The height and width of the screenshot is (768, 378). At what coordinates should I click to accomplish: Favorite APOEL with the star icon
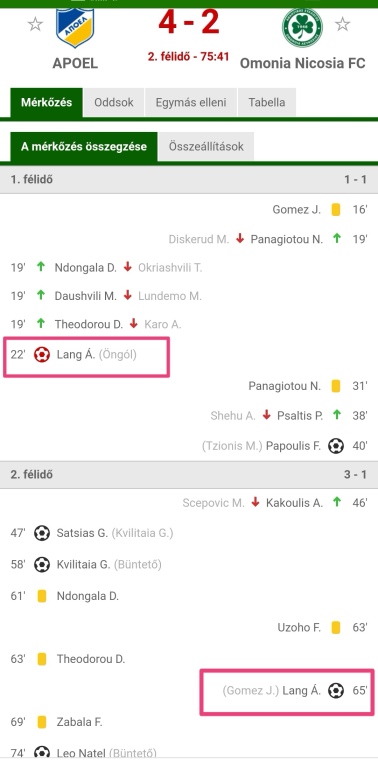[x=35, y=24]
